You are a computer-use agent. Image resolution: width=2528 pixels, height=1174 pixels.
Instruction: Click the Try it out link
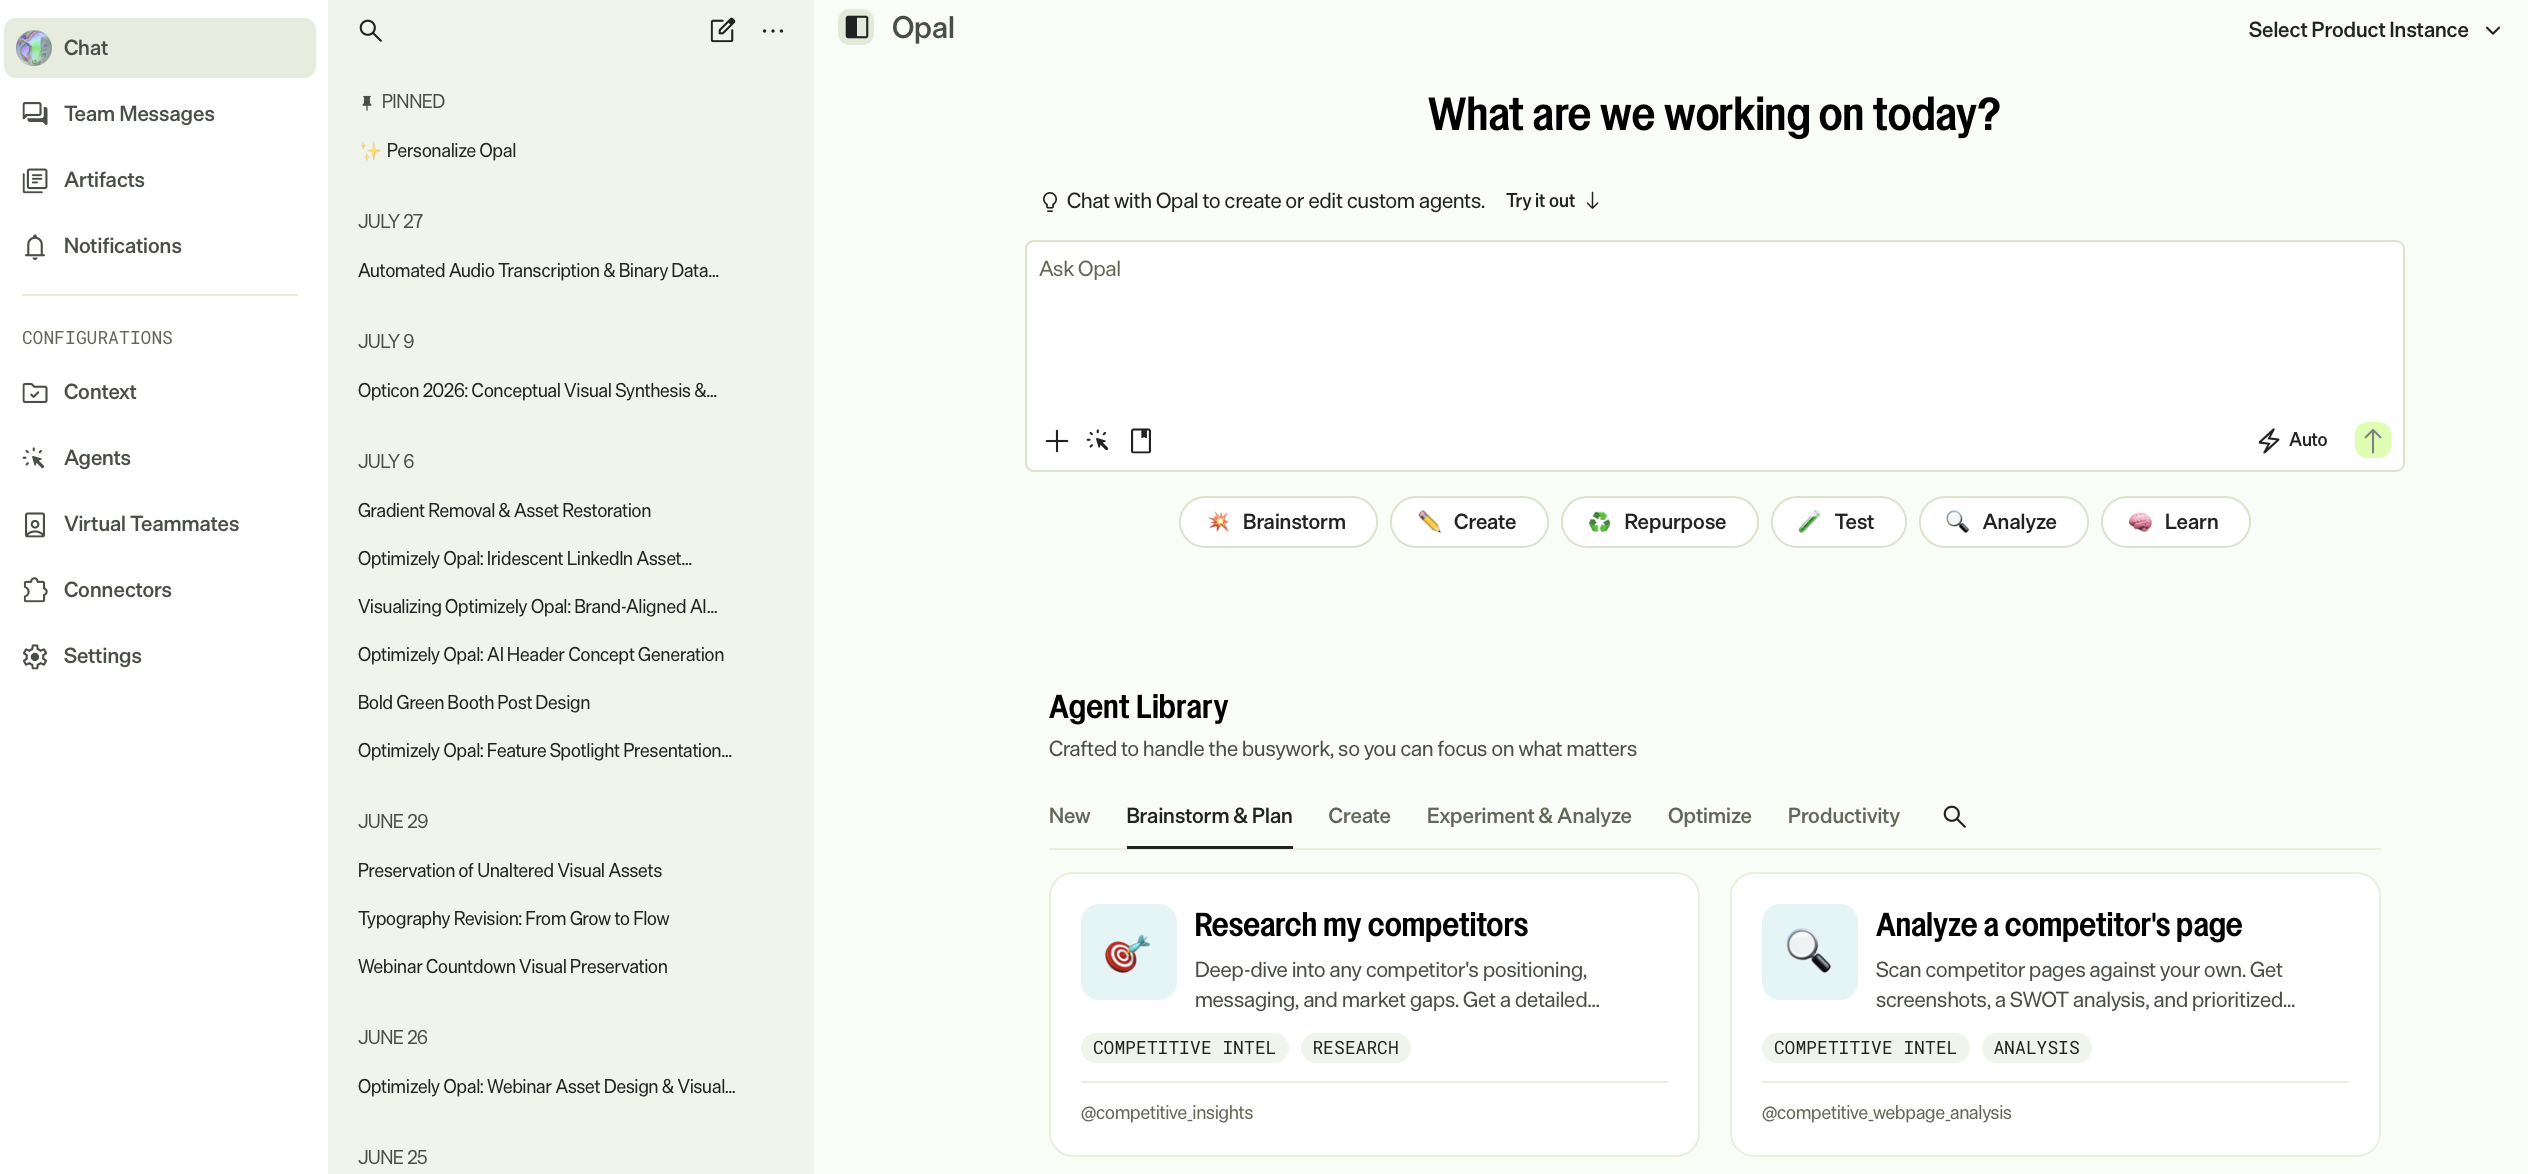1553,201
